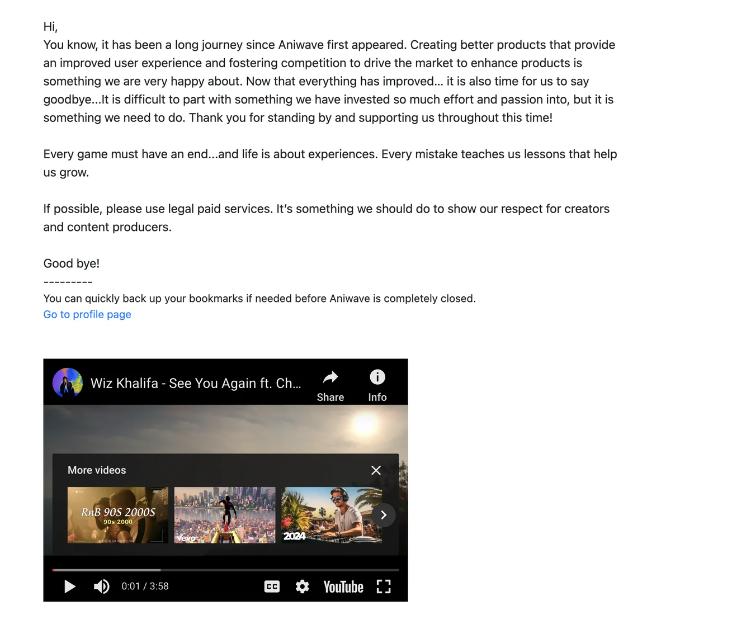Enter fullscreen mode for the video
The width and height of the screenshot is (748, 619).
[384, 586]
